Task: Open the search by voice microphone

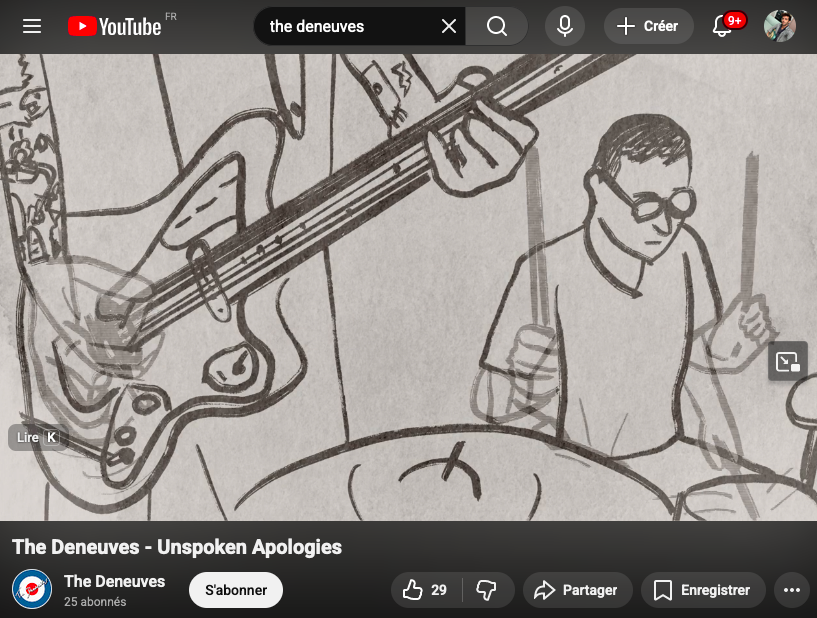Action: click(565, 26)
